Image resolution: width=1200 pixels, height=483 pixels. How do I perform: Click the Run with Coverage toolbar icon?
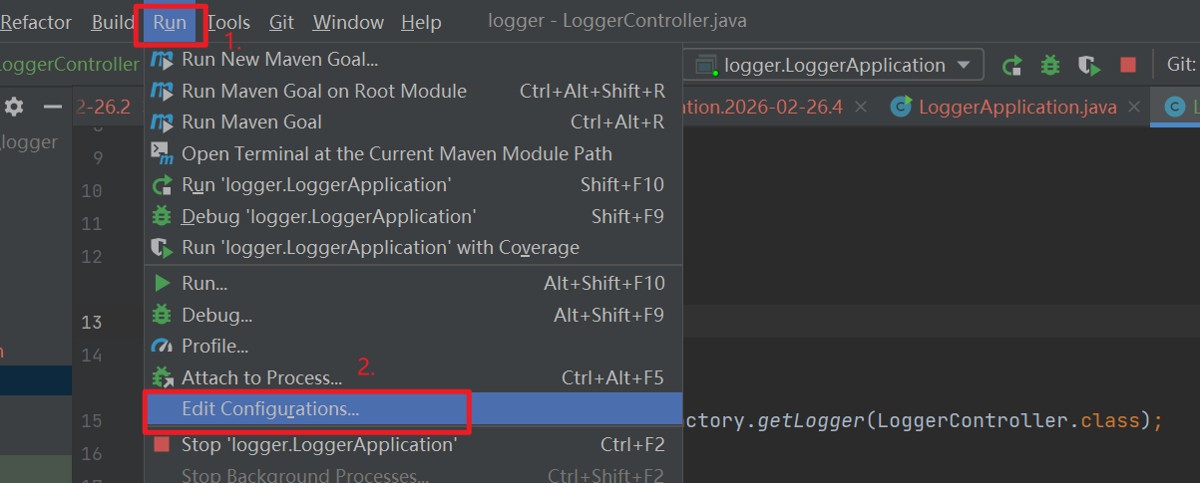tap(1089, 66)
